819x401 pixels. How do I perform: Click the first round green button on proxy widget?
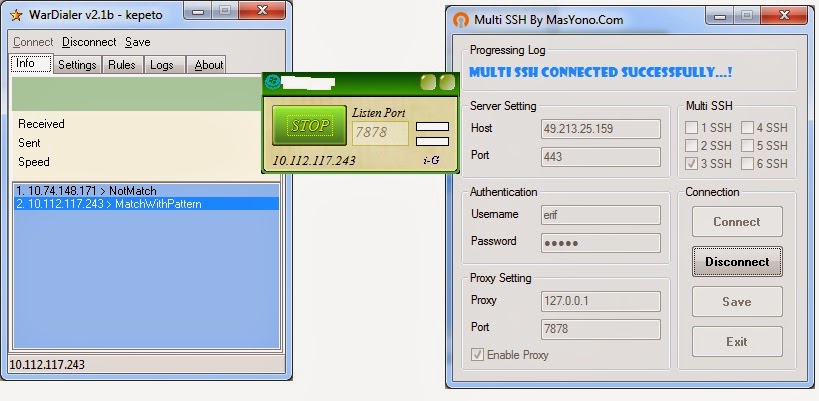(x=428, y=82)
